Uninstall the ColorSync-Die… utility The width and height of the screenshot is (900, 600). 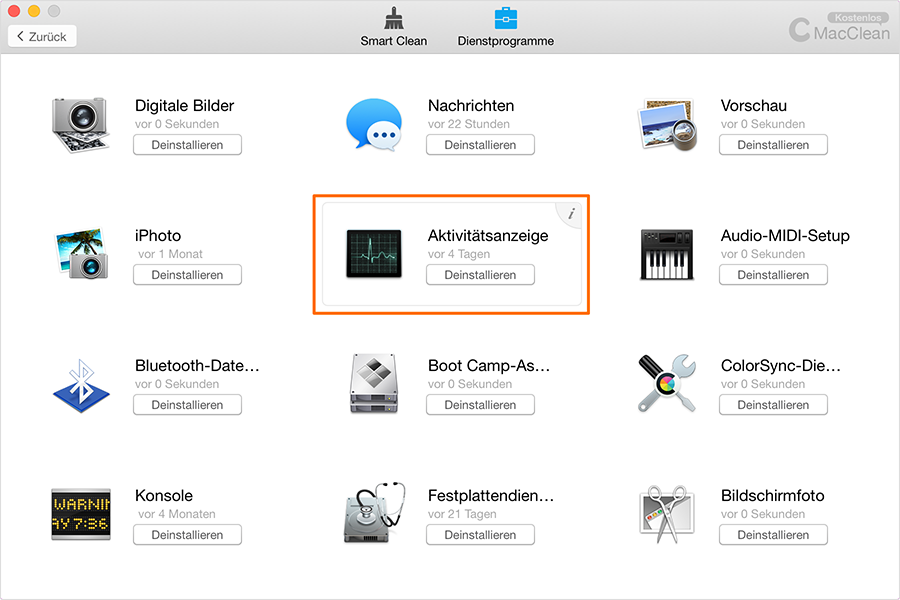pos(773,405)
